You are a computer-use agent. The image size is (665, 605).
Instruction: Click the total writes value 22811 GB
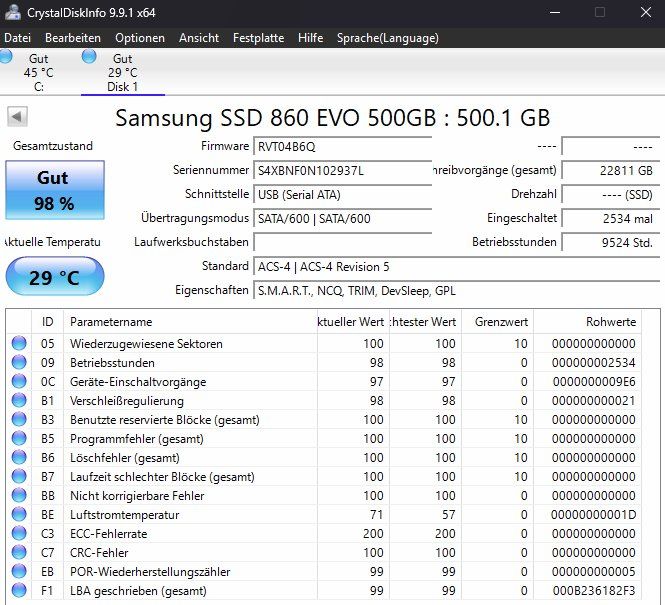[x=611, y=171]
